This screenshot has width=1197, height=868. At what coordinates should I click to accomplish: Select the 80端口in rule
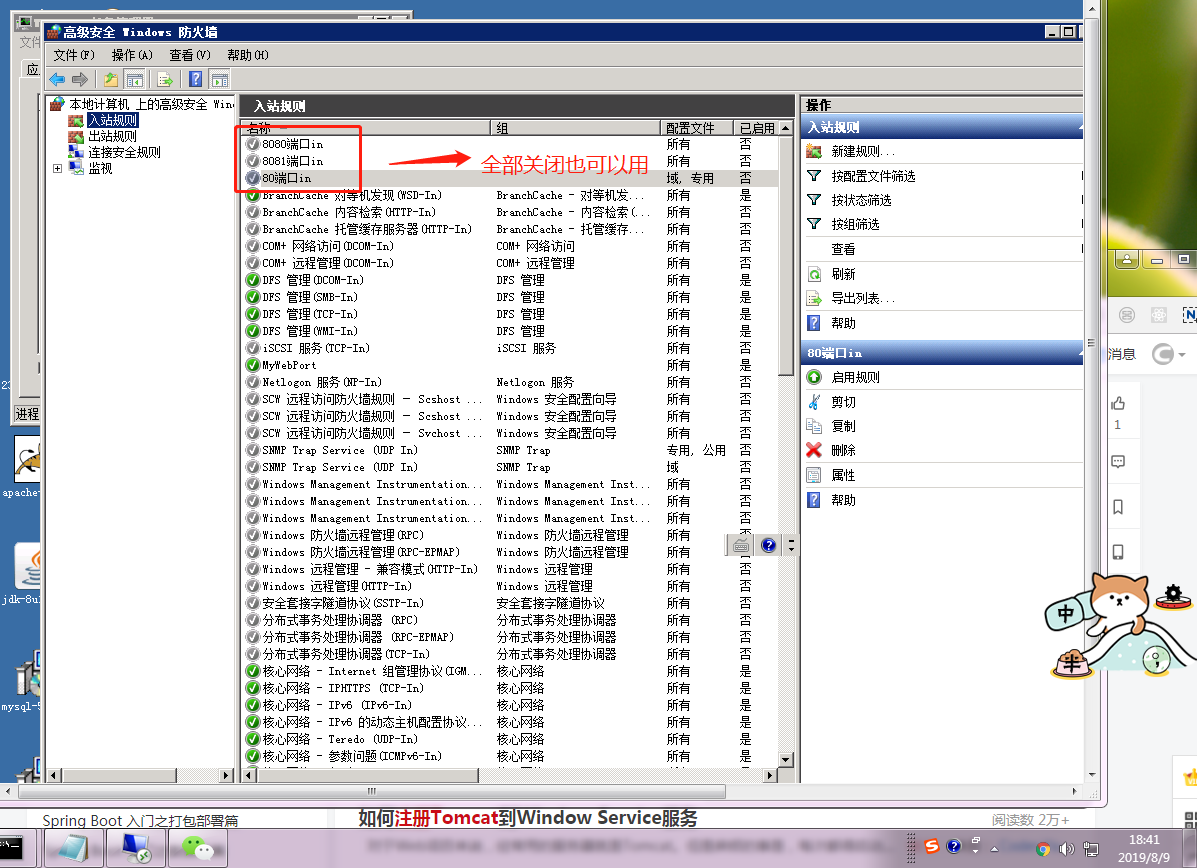286,178
